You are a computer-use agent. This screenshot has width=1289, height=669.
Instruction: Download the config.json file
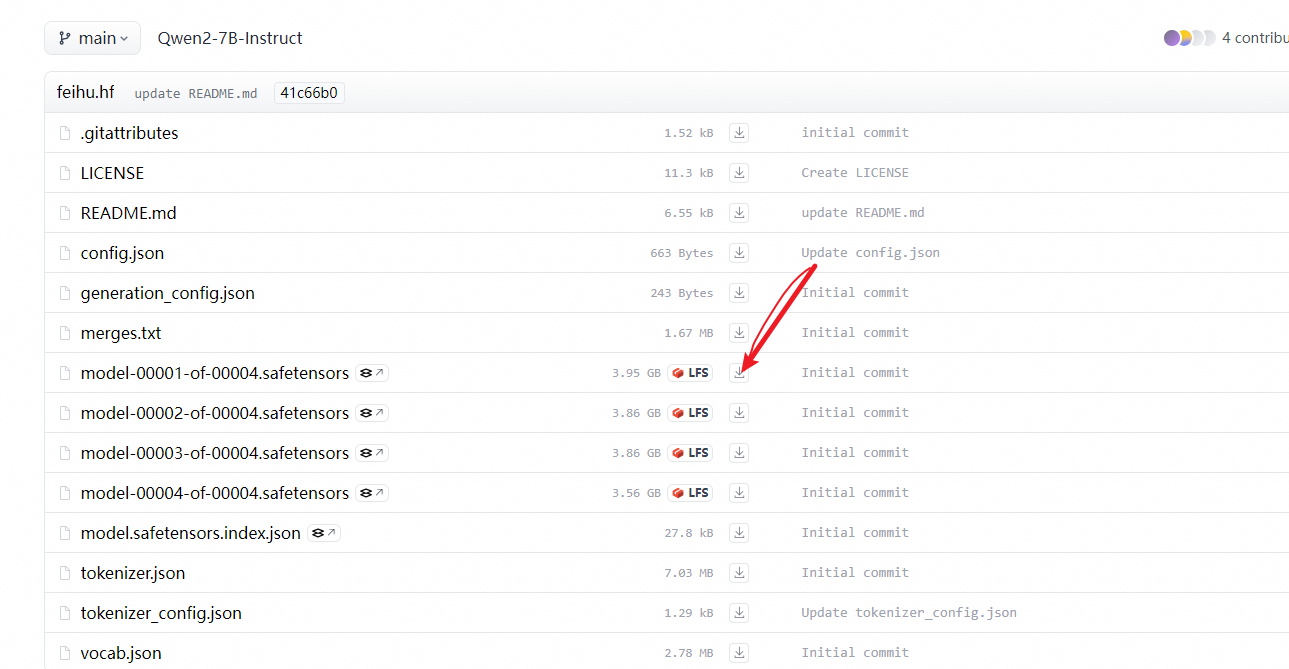(739, 252)
